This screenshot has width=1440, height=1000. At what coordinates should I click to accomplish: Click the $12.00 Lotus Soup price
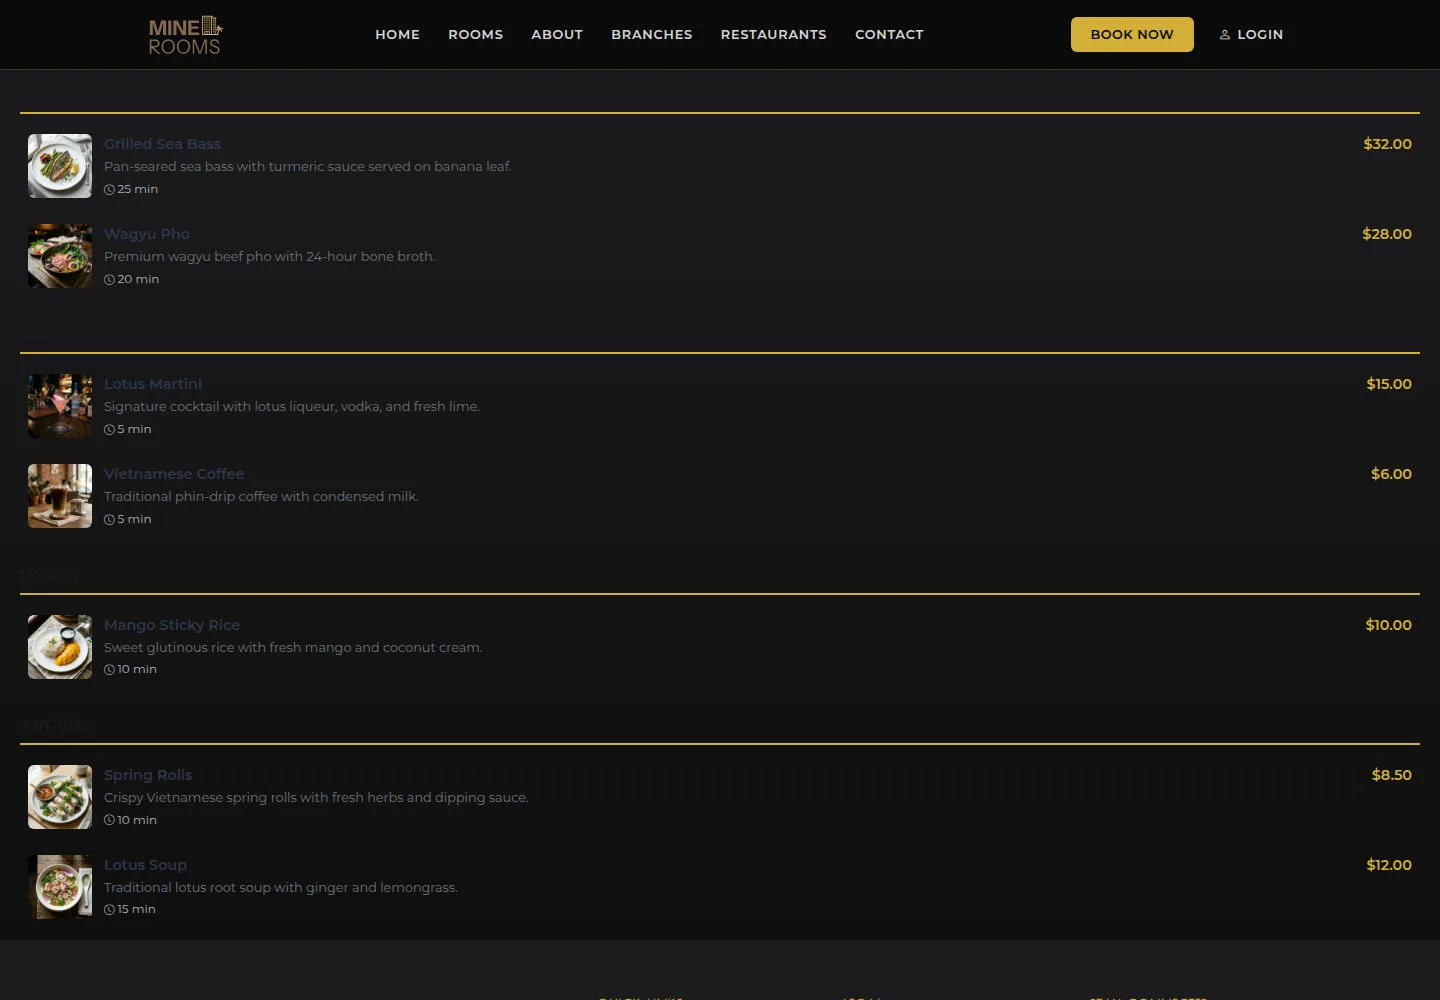[1389, 865]
